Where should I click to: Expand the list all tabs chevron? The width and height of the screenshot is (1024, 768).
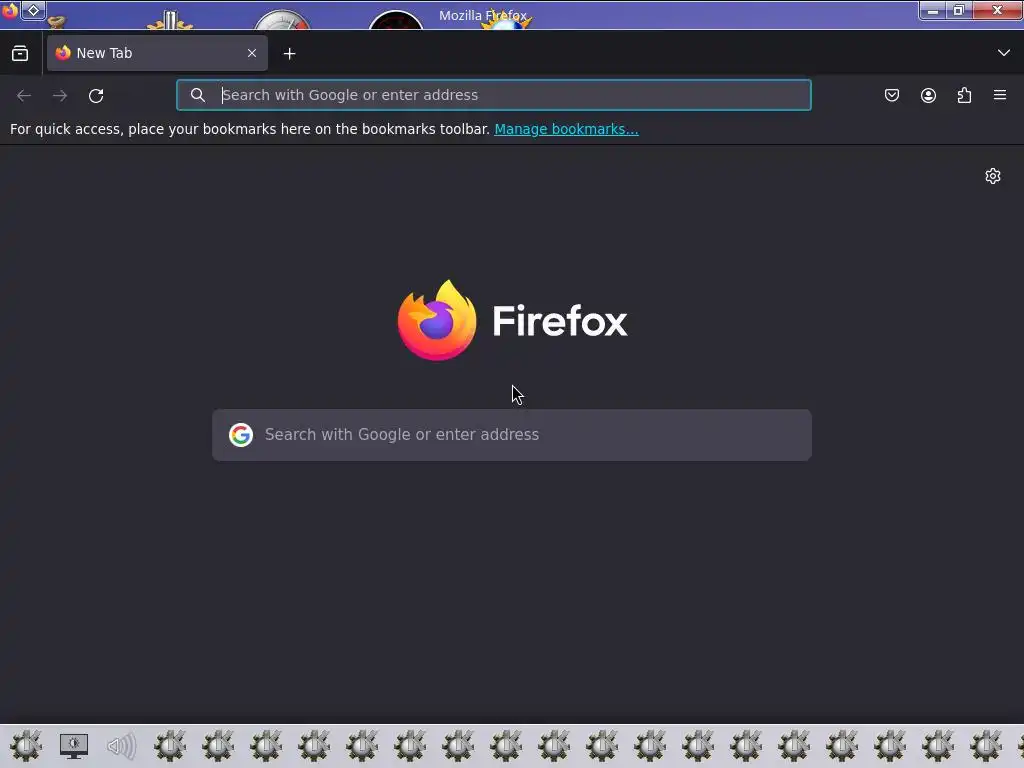pyautogui.click(x=1004, y=53)
